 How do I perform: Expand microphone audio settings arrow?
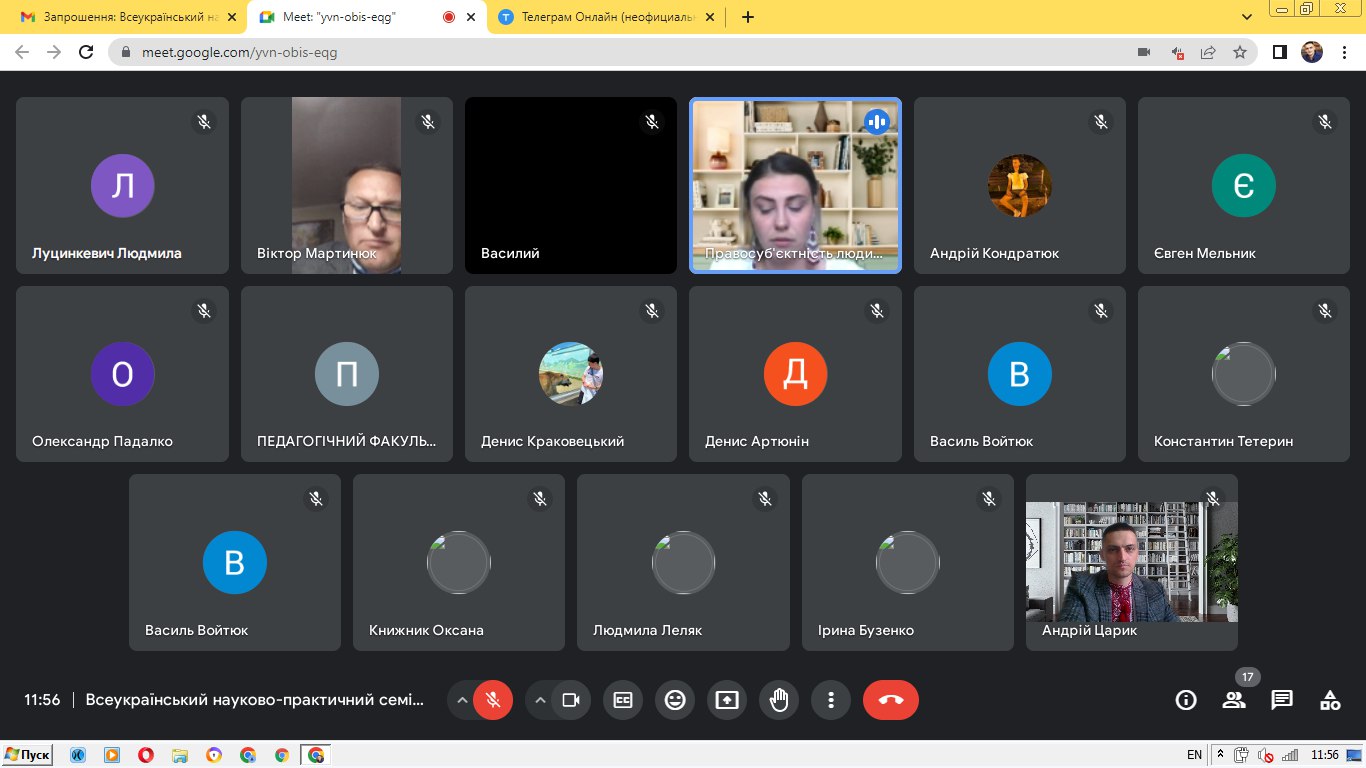coord(462,700)
